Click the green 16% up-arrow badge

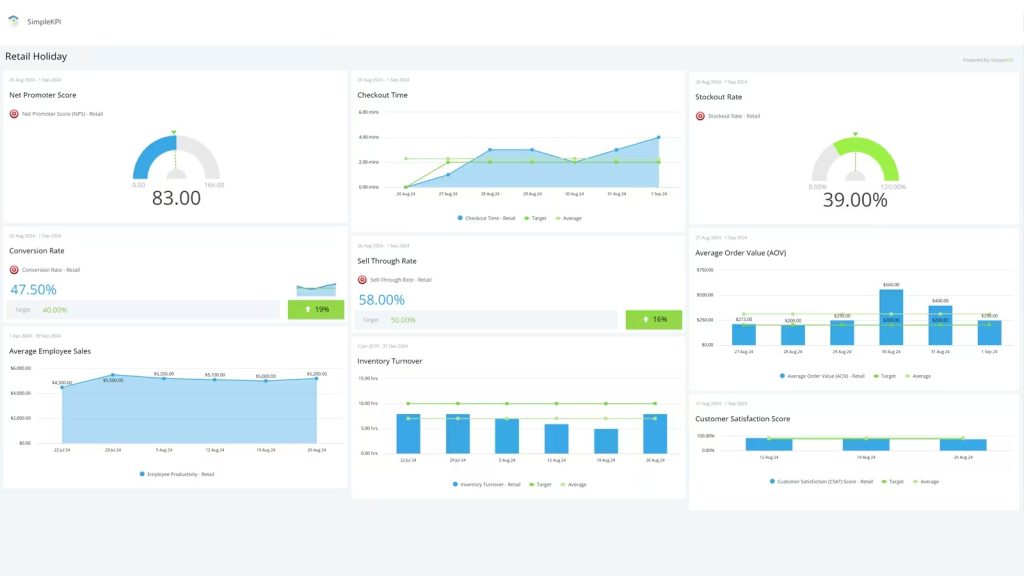653,320
